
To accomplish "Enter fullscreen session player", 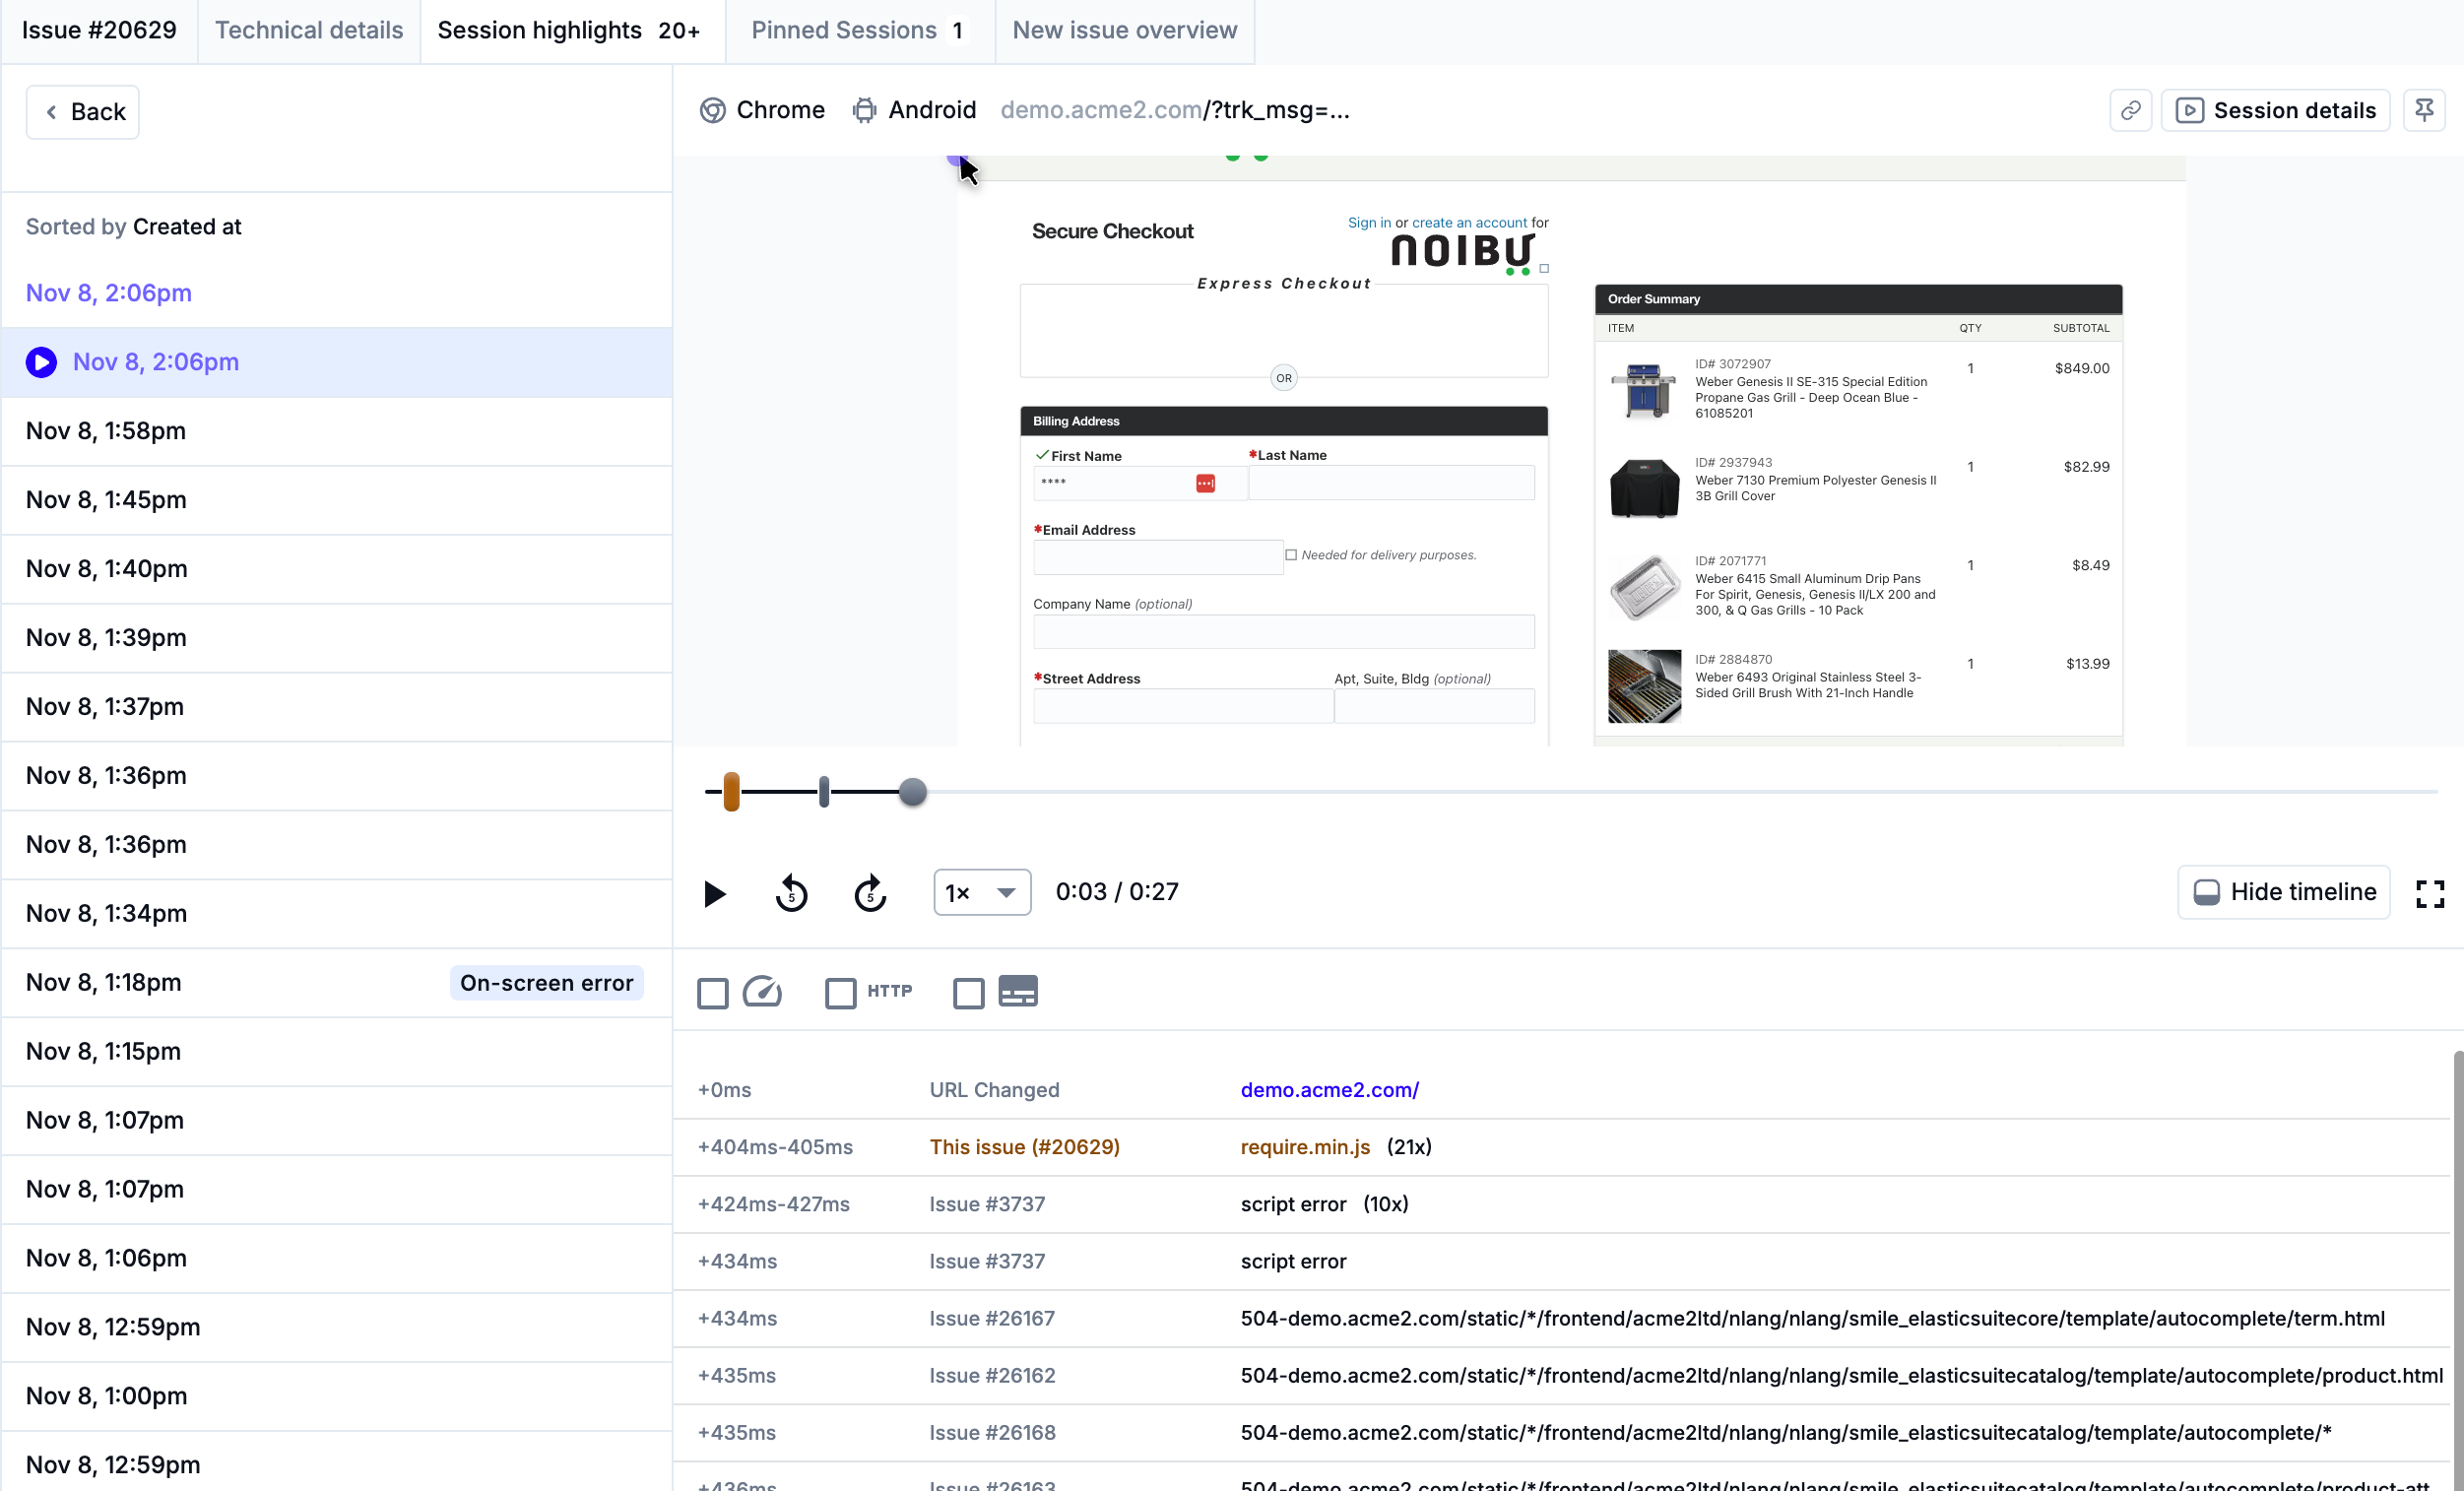I will (2429, 893).
